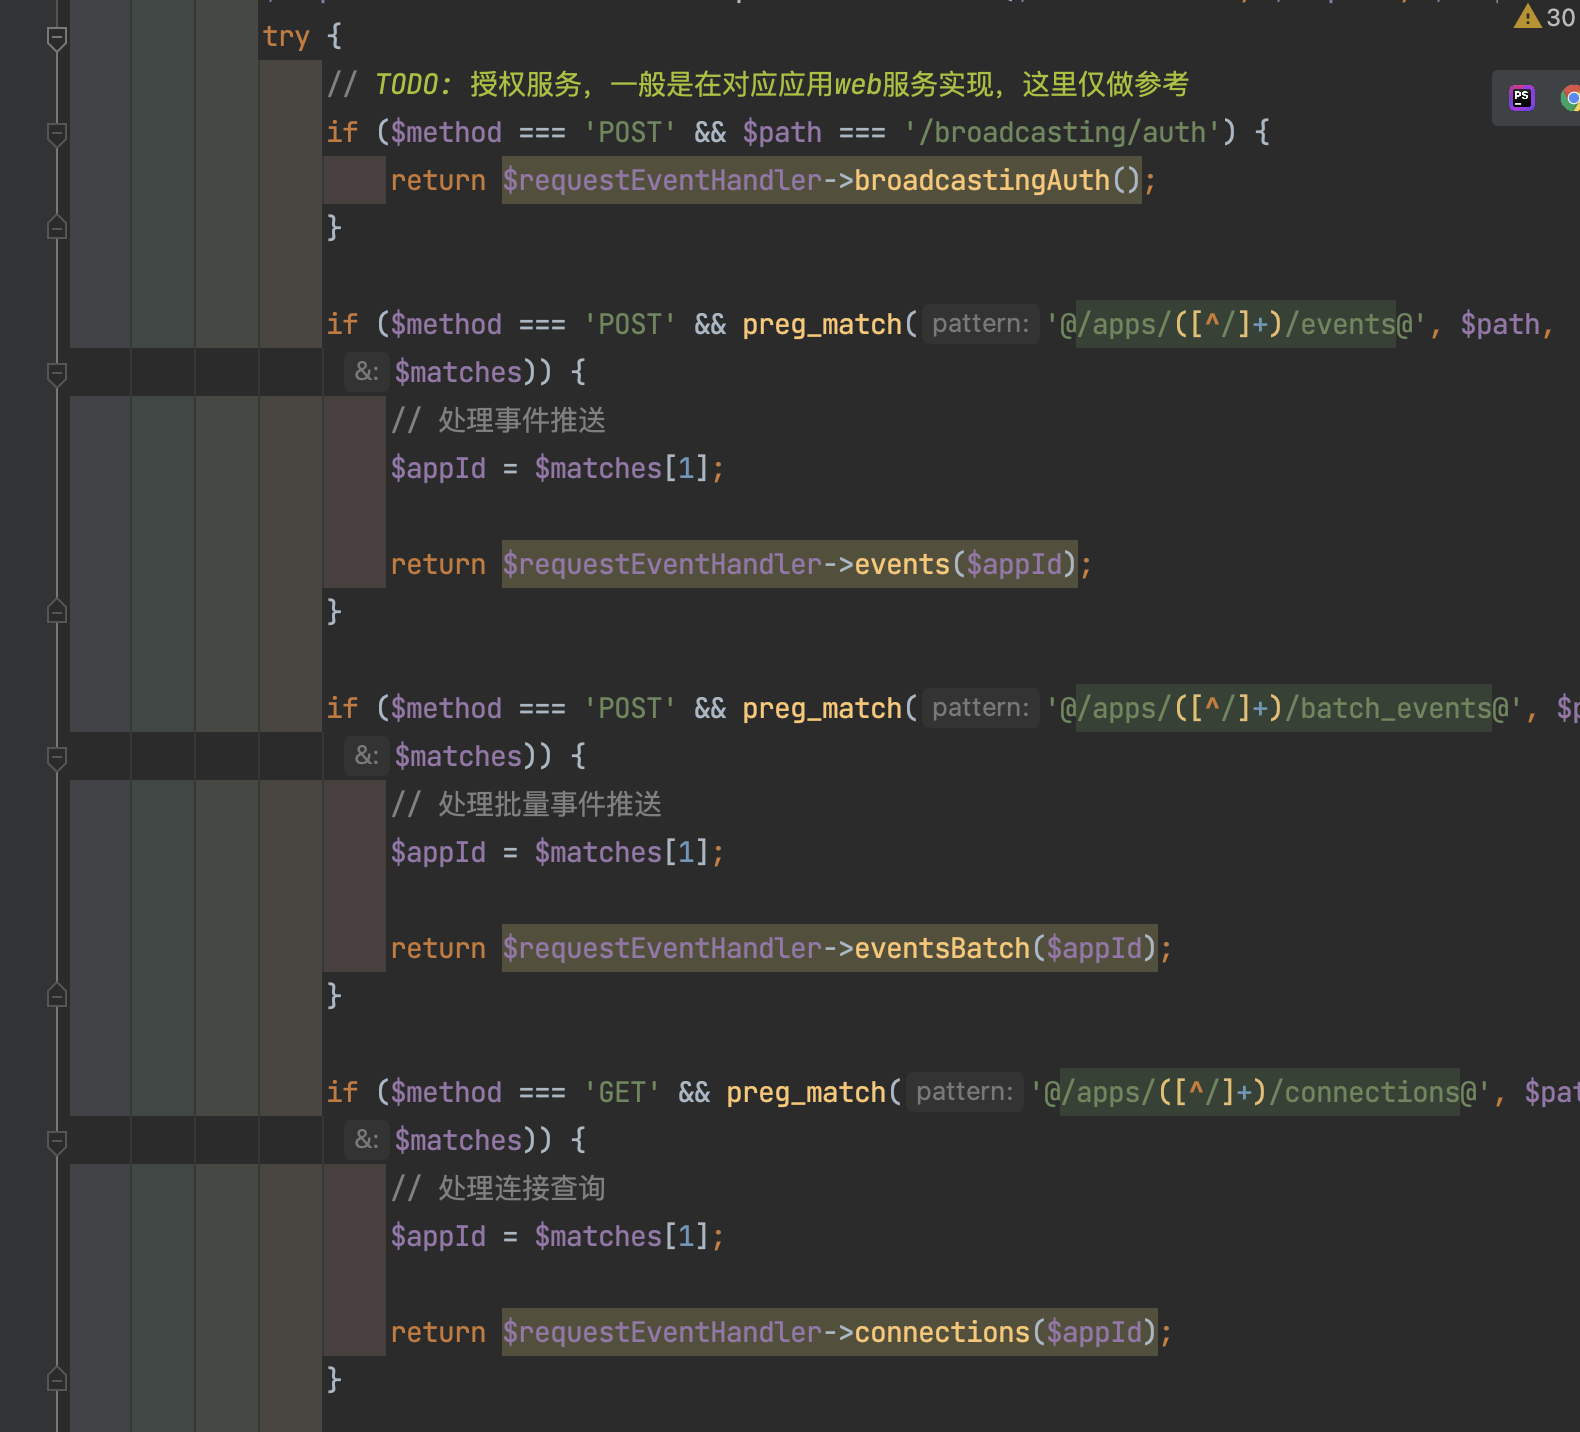Viewport: 1580px width, 1432px height.
Task: Click the connections($appId) method call
Action: pos(1005,1332)
